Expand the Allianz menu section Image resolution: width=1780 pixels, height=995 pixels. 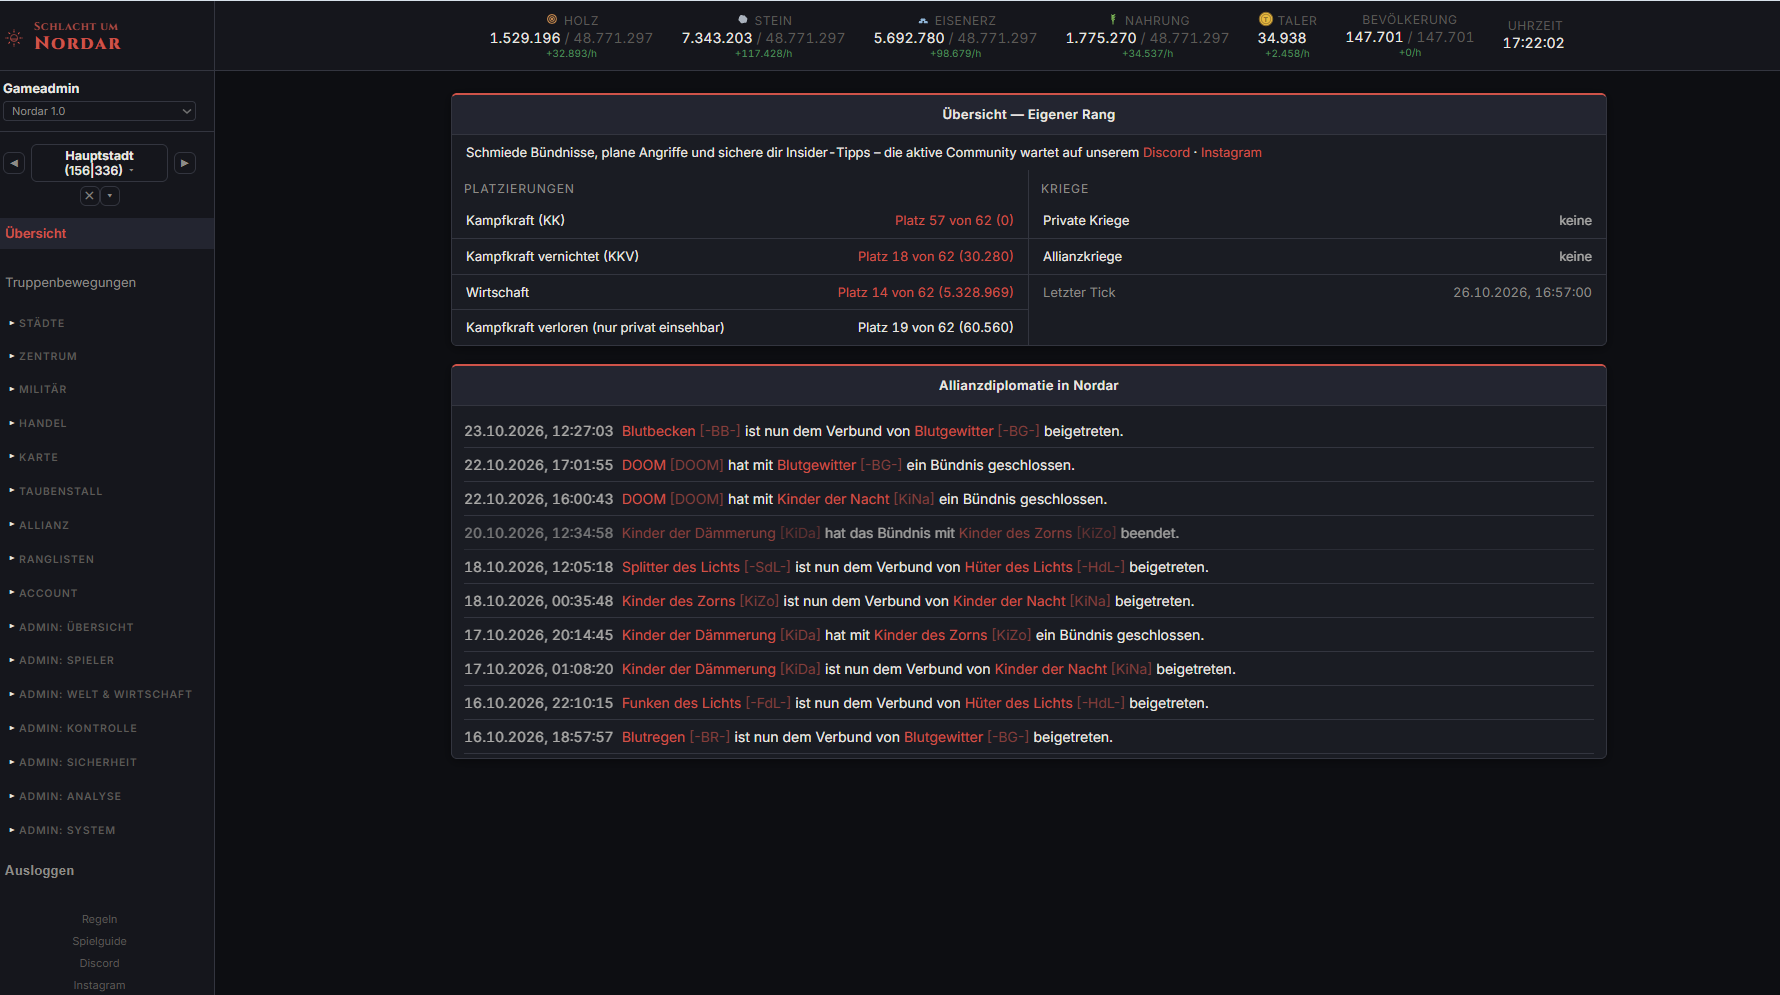pos(39,525)
